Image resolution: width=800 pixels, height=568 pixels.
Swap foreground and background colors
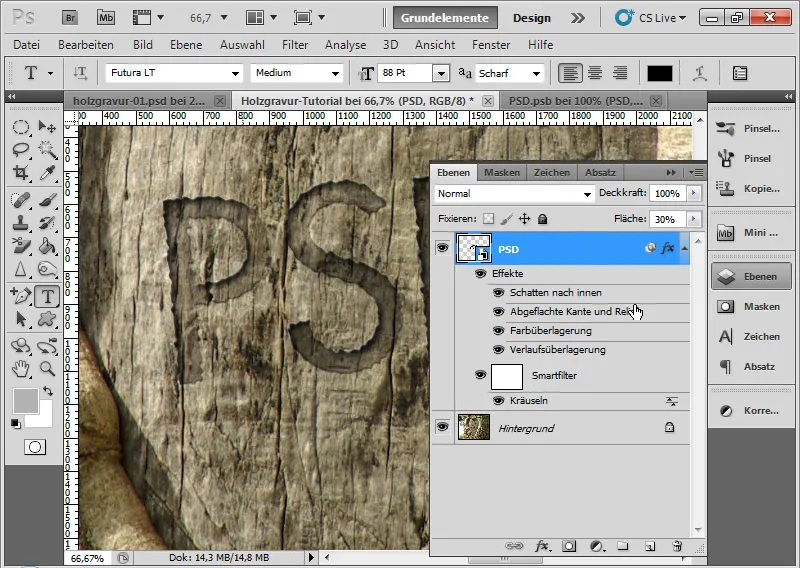click(x=48, y=391)
